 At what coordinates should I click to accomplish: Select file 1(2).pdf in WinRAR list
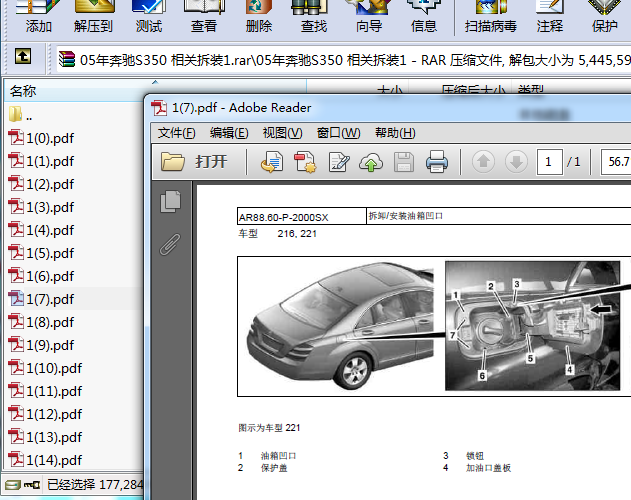(x=41, y=184)
